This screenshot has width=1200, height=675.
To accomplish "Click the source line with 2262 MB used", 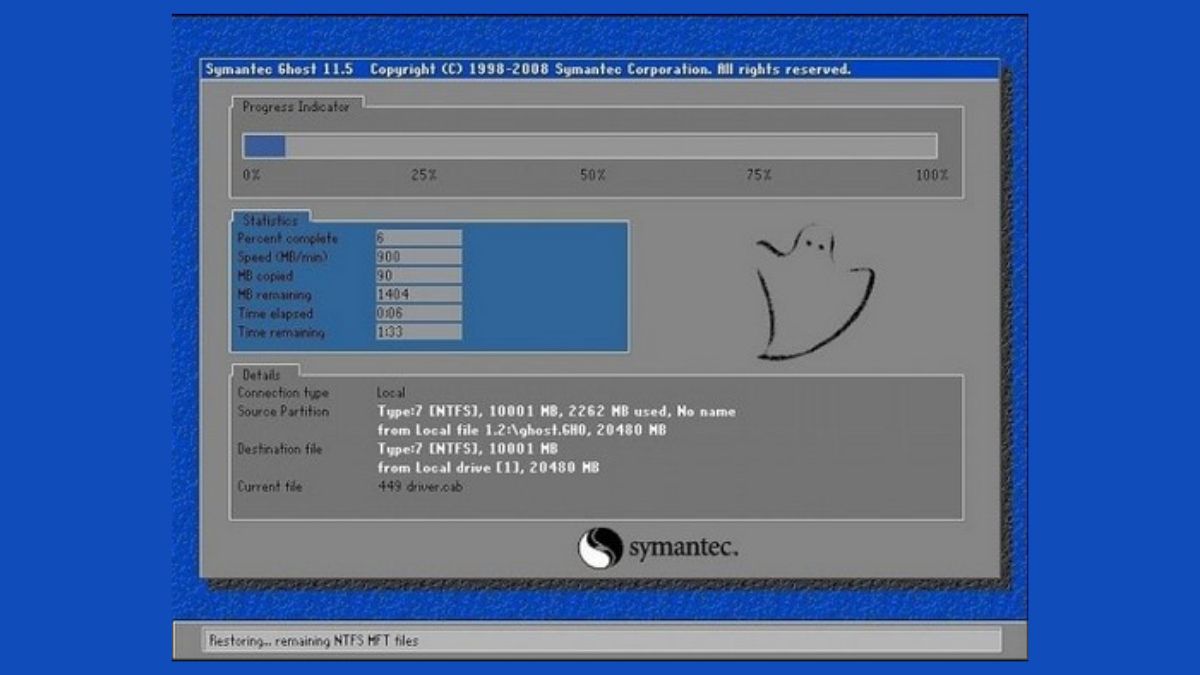I will (x=556, y=411).
